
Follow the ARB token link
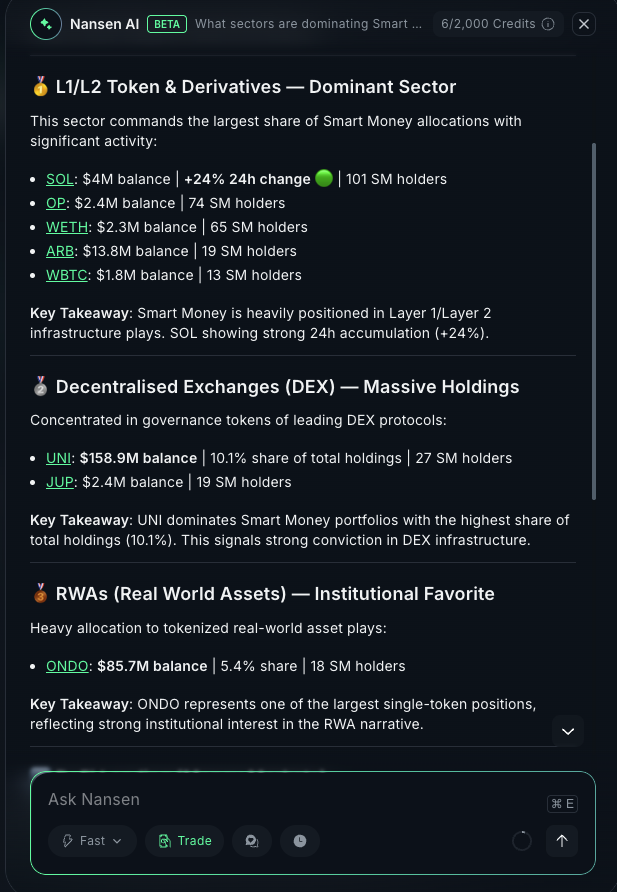click(x=60, y=251)
